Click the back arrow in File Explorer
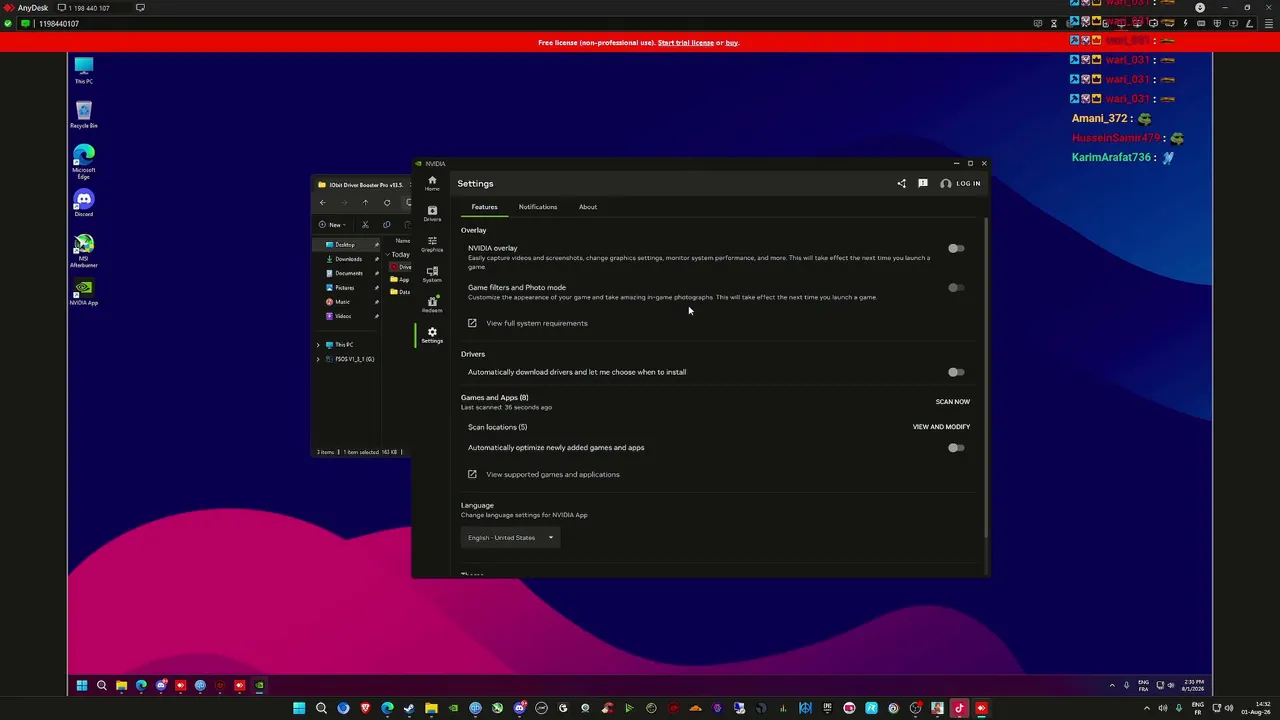This screenshot has height=720, width=1280. (322, 203)
